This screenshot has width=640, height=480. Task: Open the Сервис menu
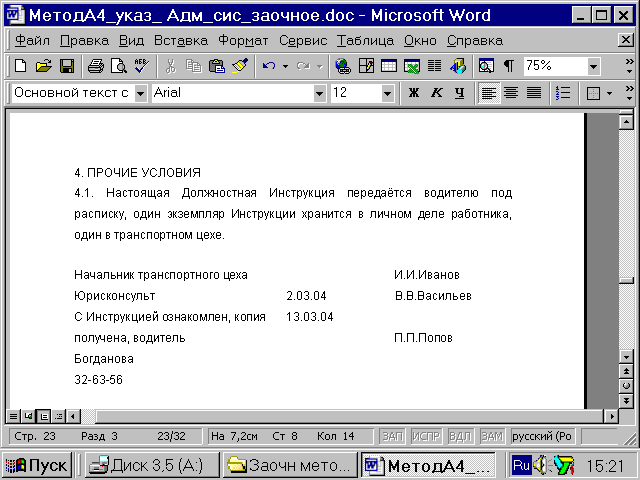pyautogui.click(x=303, y=40)
